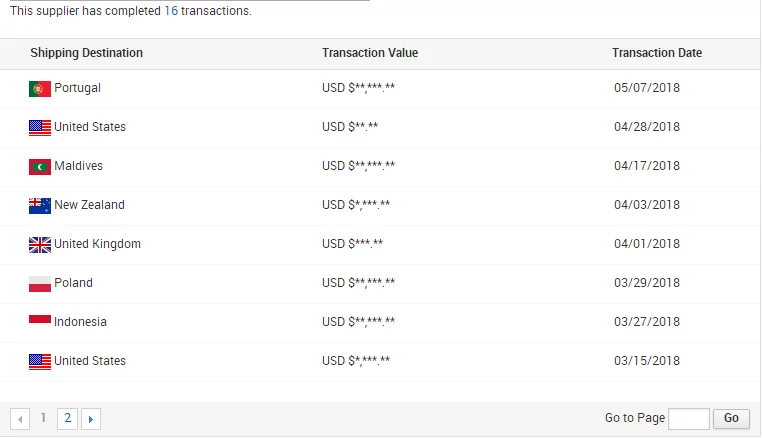Click the Transaction Date column header
The height and width of the screenshot is (438, 763).
point(657,53)
